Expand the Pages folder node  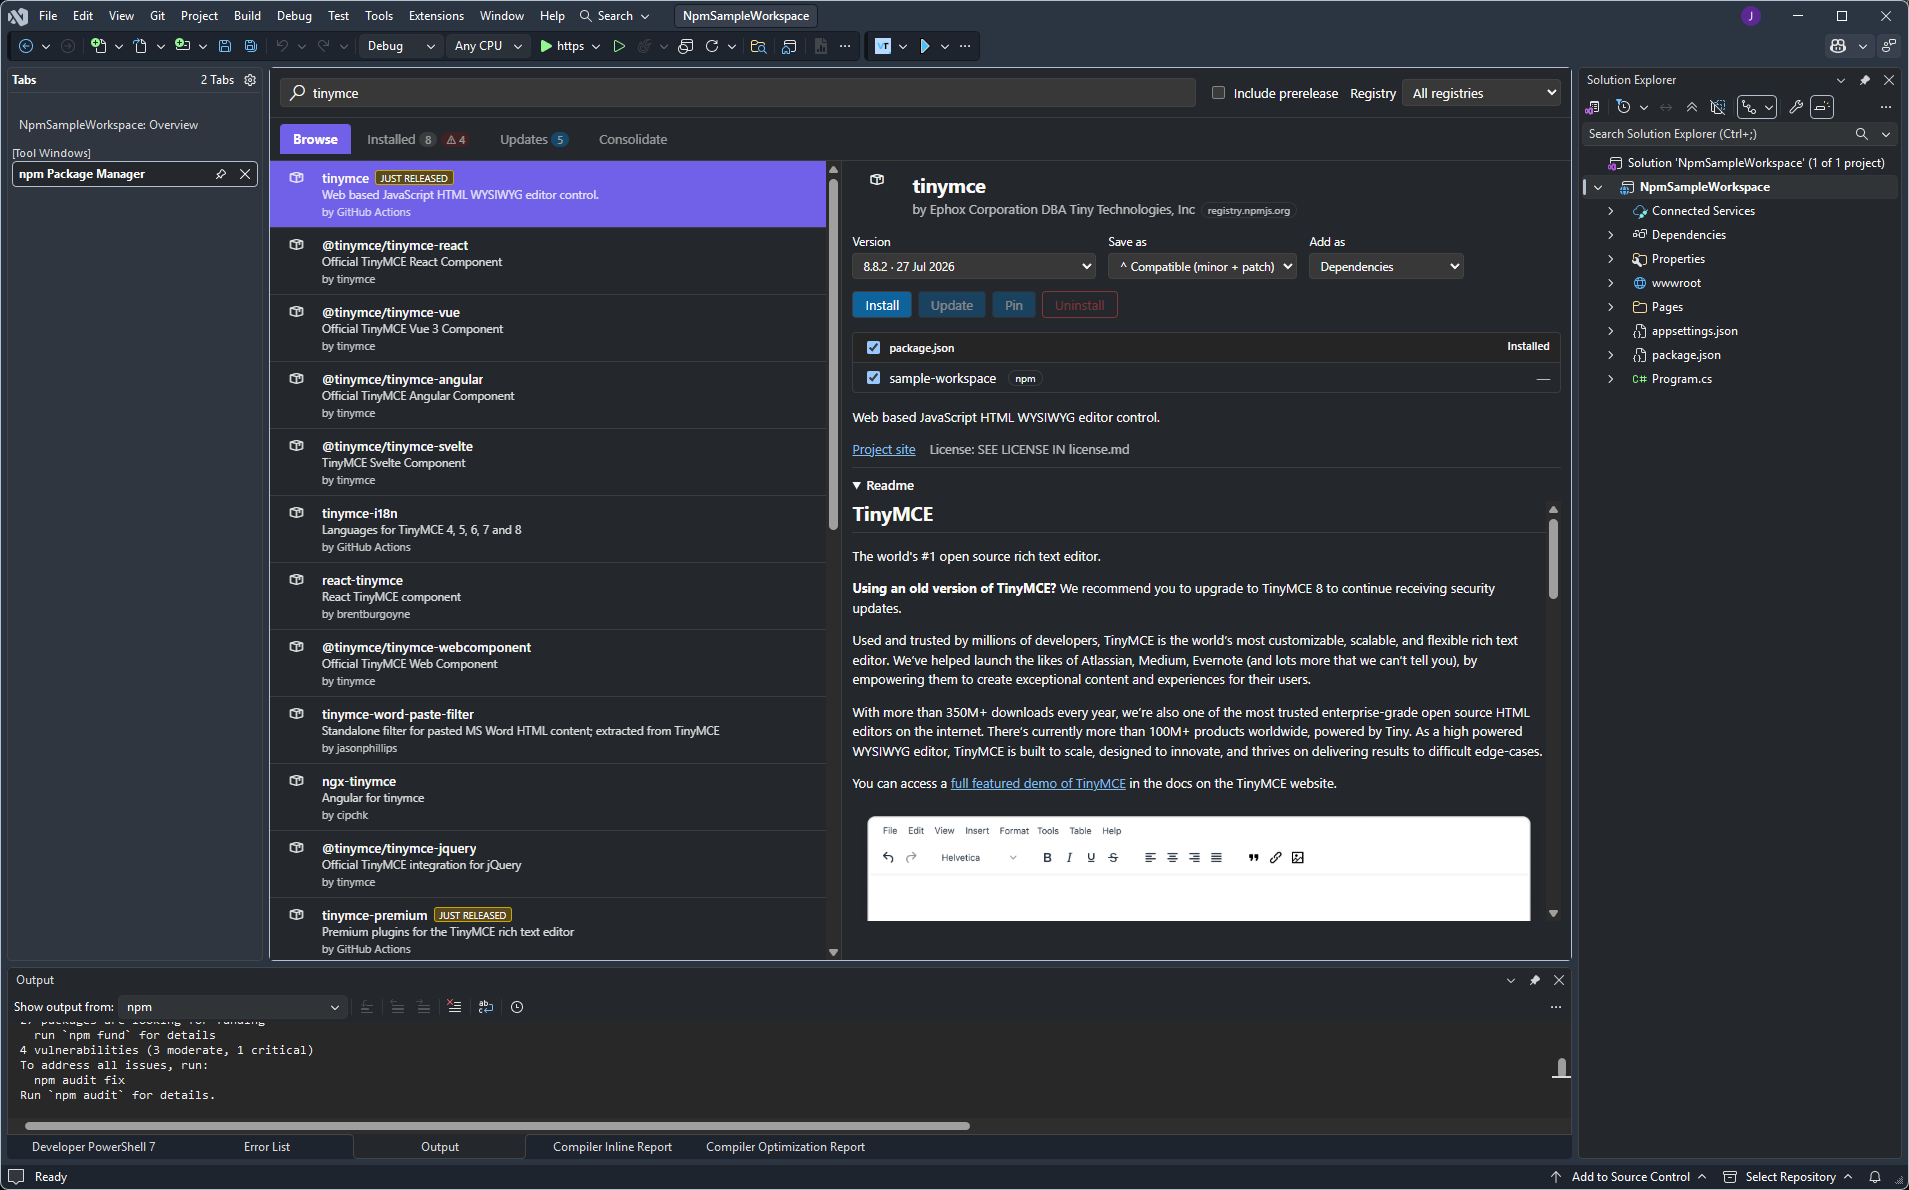click(1610, 307)
